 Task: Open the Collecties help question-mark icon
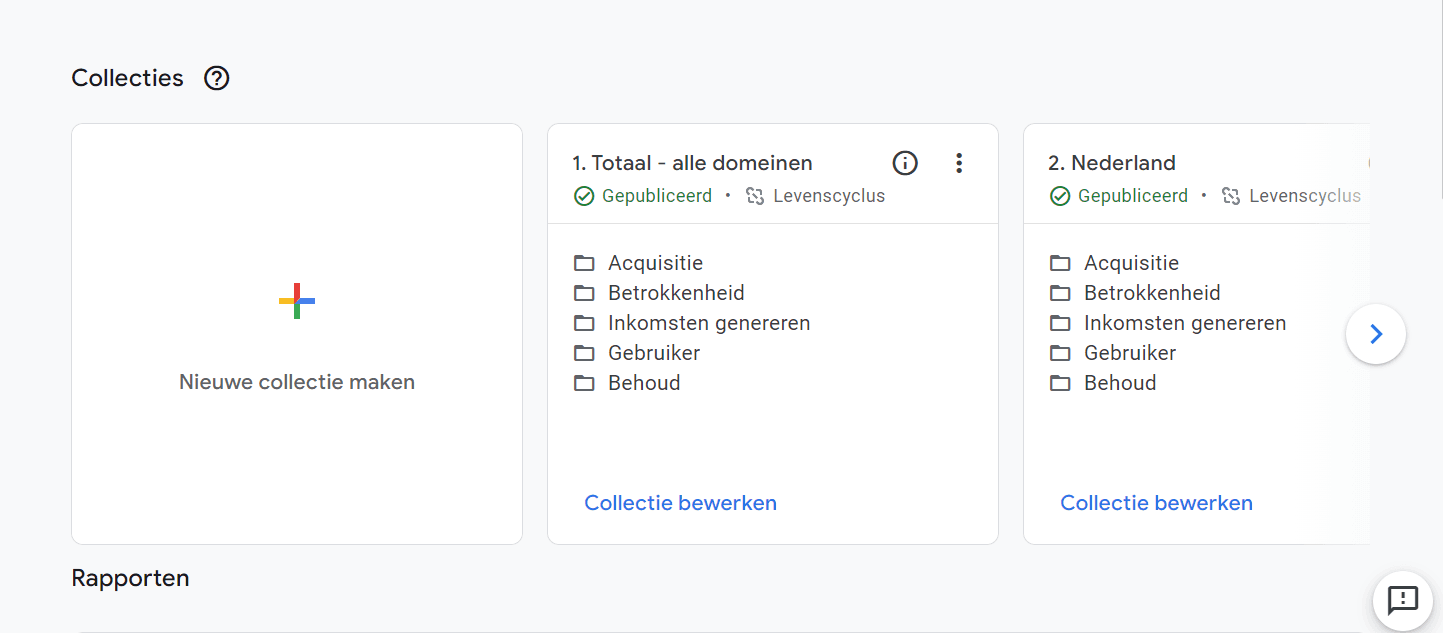pyautogui.click(x=216, y=78)
